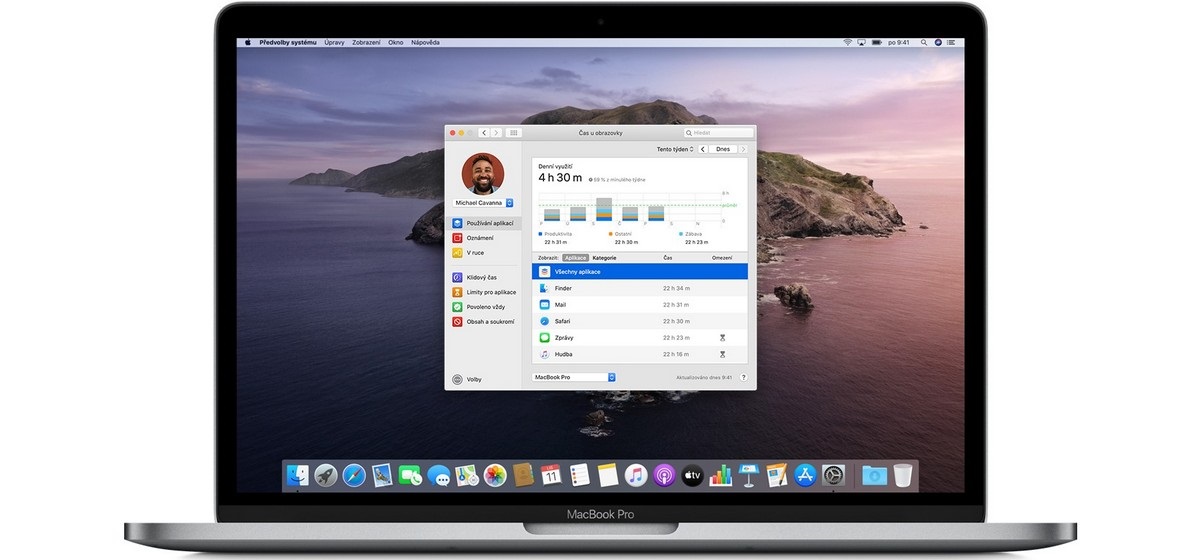
Task: Open Obsah a soukromí settings
Action: pyautogui.click(x=485, y=322)
